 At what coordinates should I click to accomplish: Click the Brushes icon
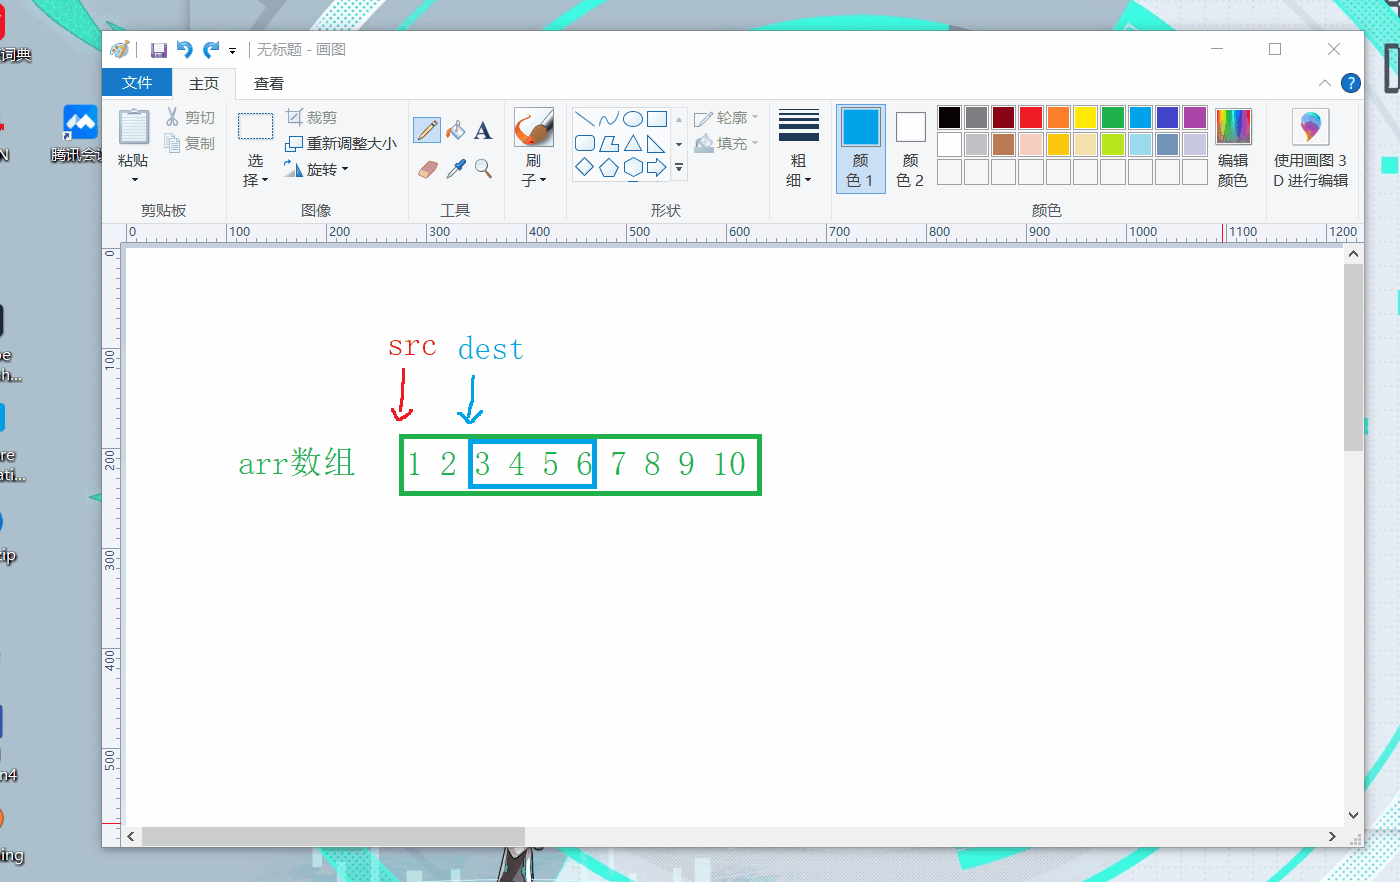coord(534,127)
